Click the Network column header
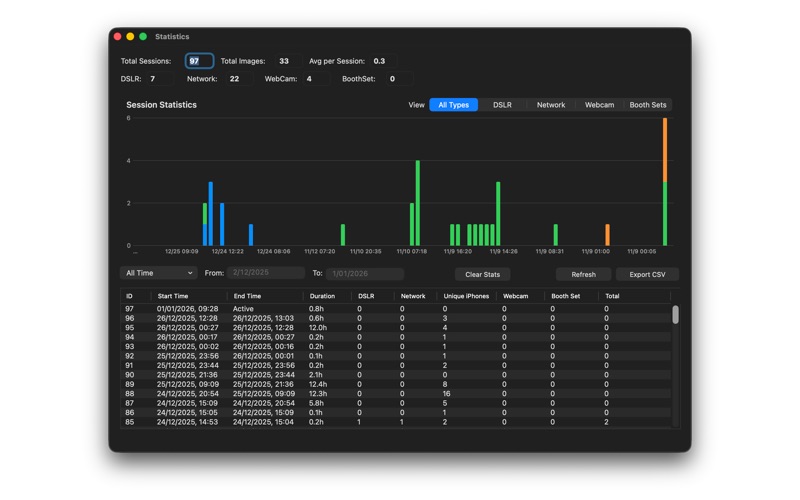This screenshot has width=800, height=500. (415, 296)
